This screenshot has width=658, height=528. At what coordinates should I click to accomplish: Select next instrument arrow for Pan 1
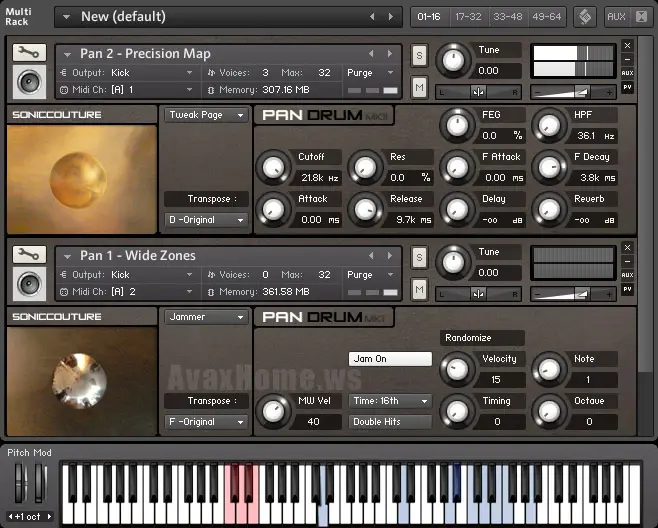[x=390, y=256]
